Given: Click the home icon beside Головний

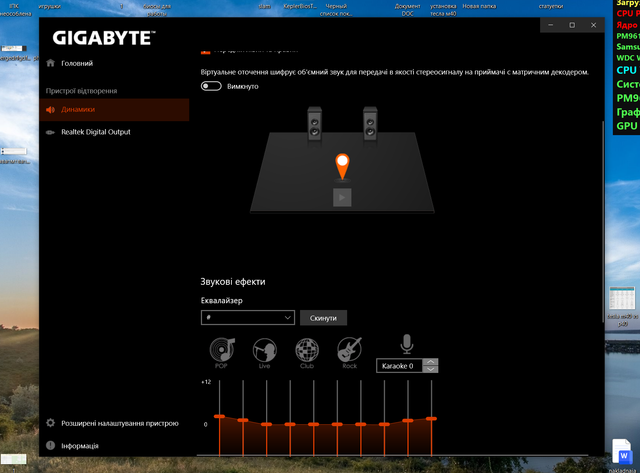Looking at the screenshot, I should click(50, 63).
